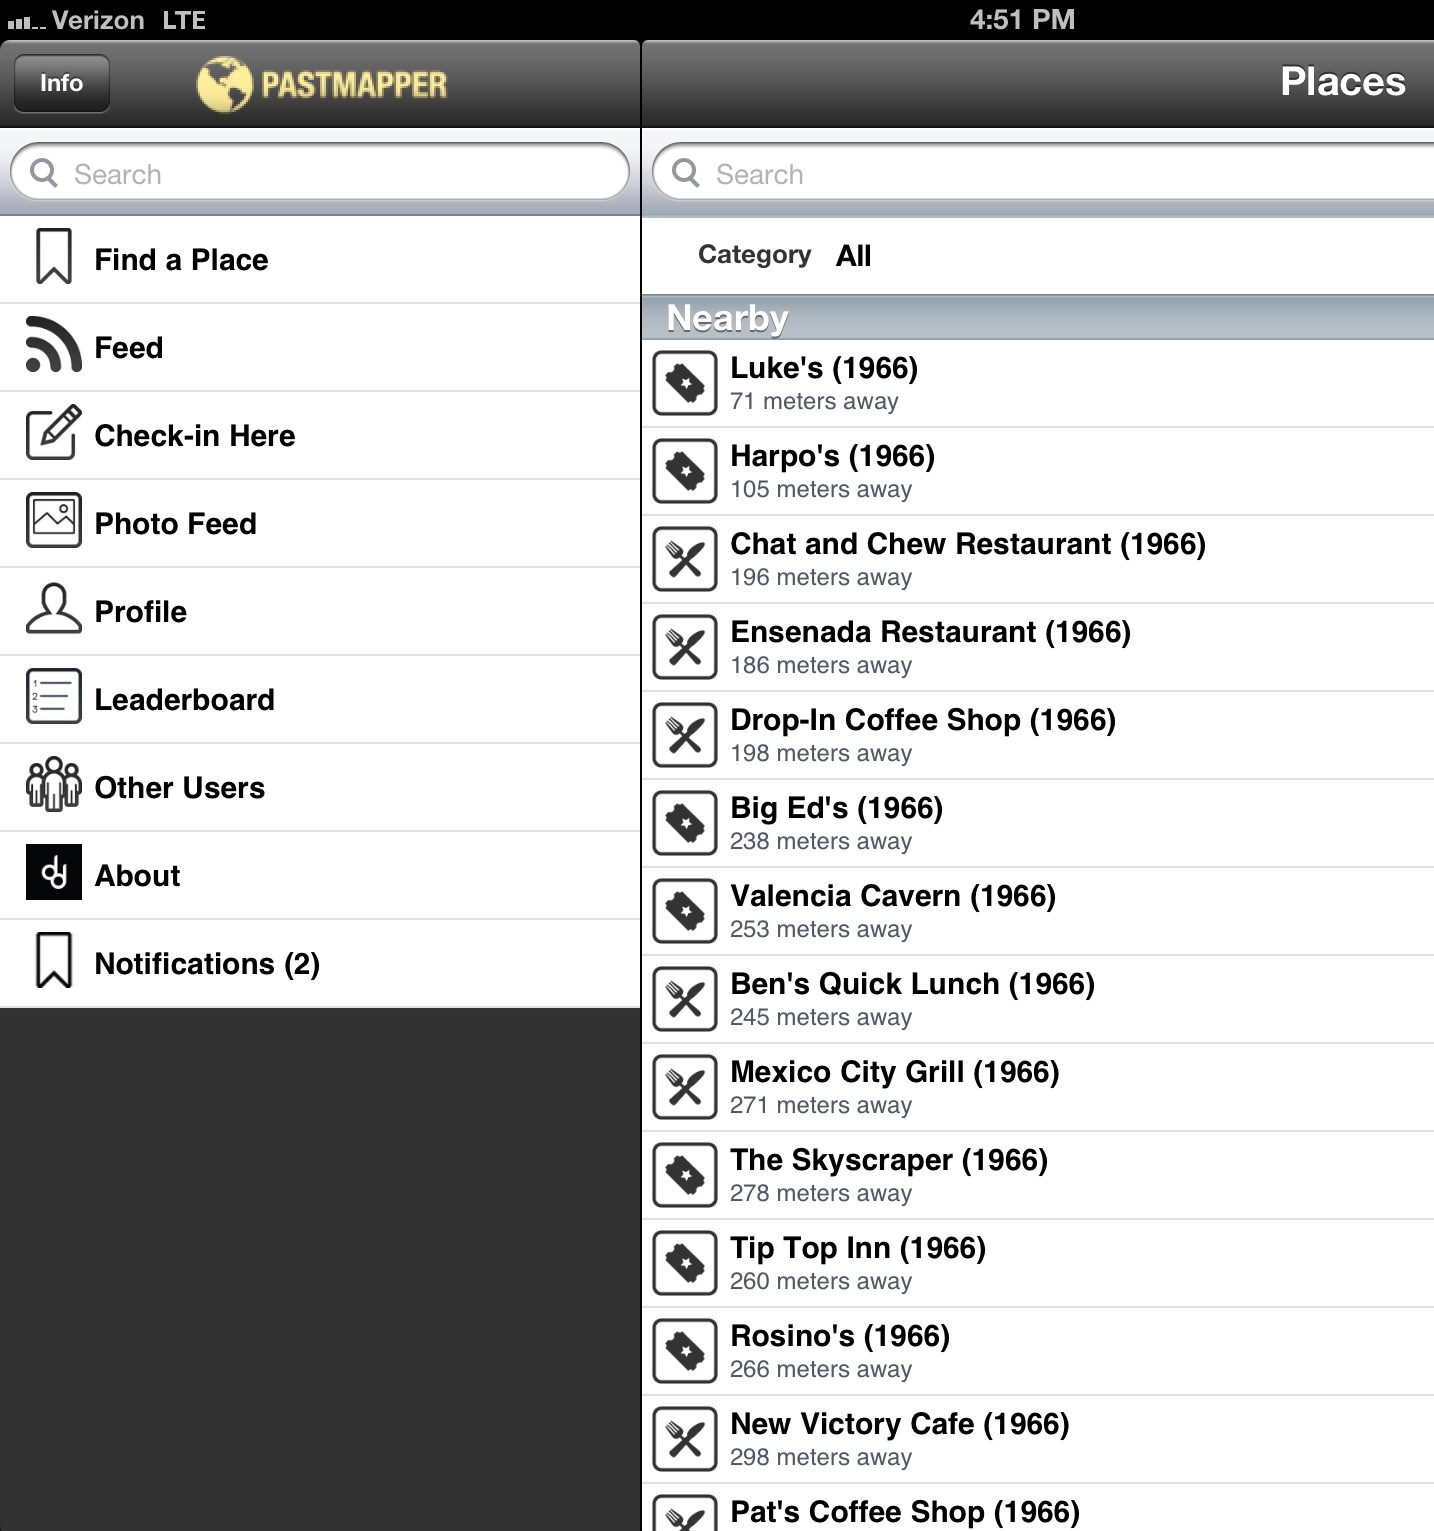Screen dimensions: 1434x1531
Task: Focus the left sidebar Search field
Action: [320, 173]
